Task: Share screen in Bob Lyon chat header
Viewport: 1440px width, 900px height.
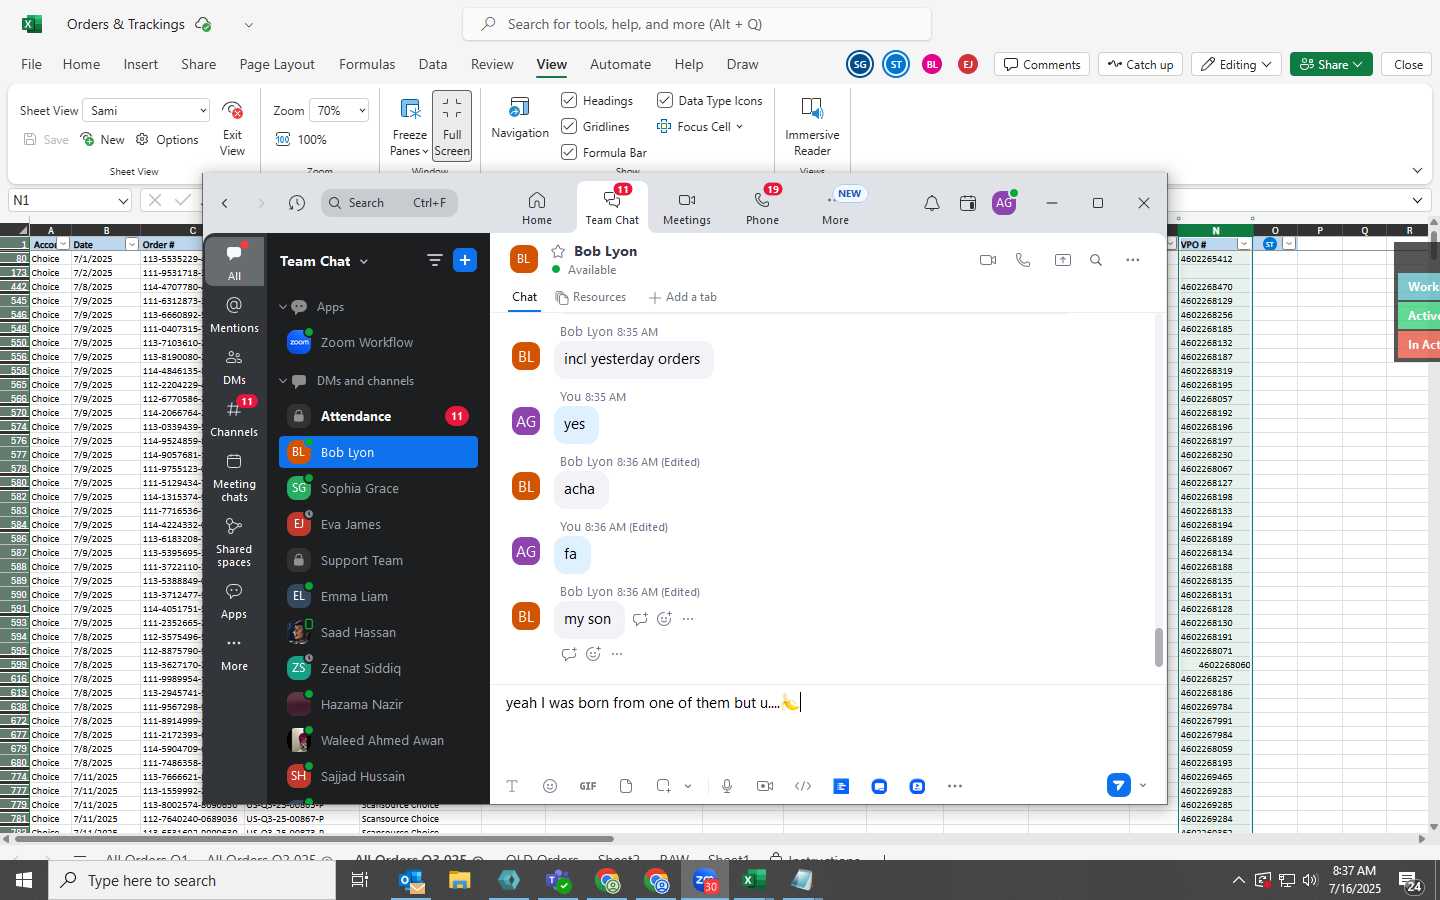Action: coord(1062,260)
